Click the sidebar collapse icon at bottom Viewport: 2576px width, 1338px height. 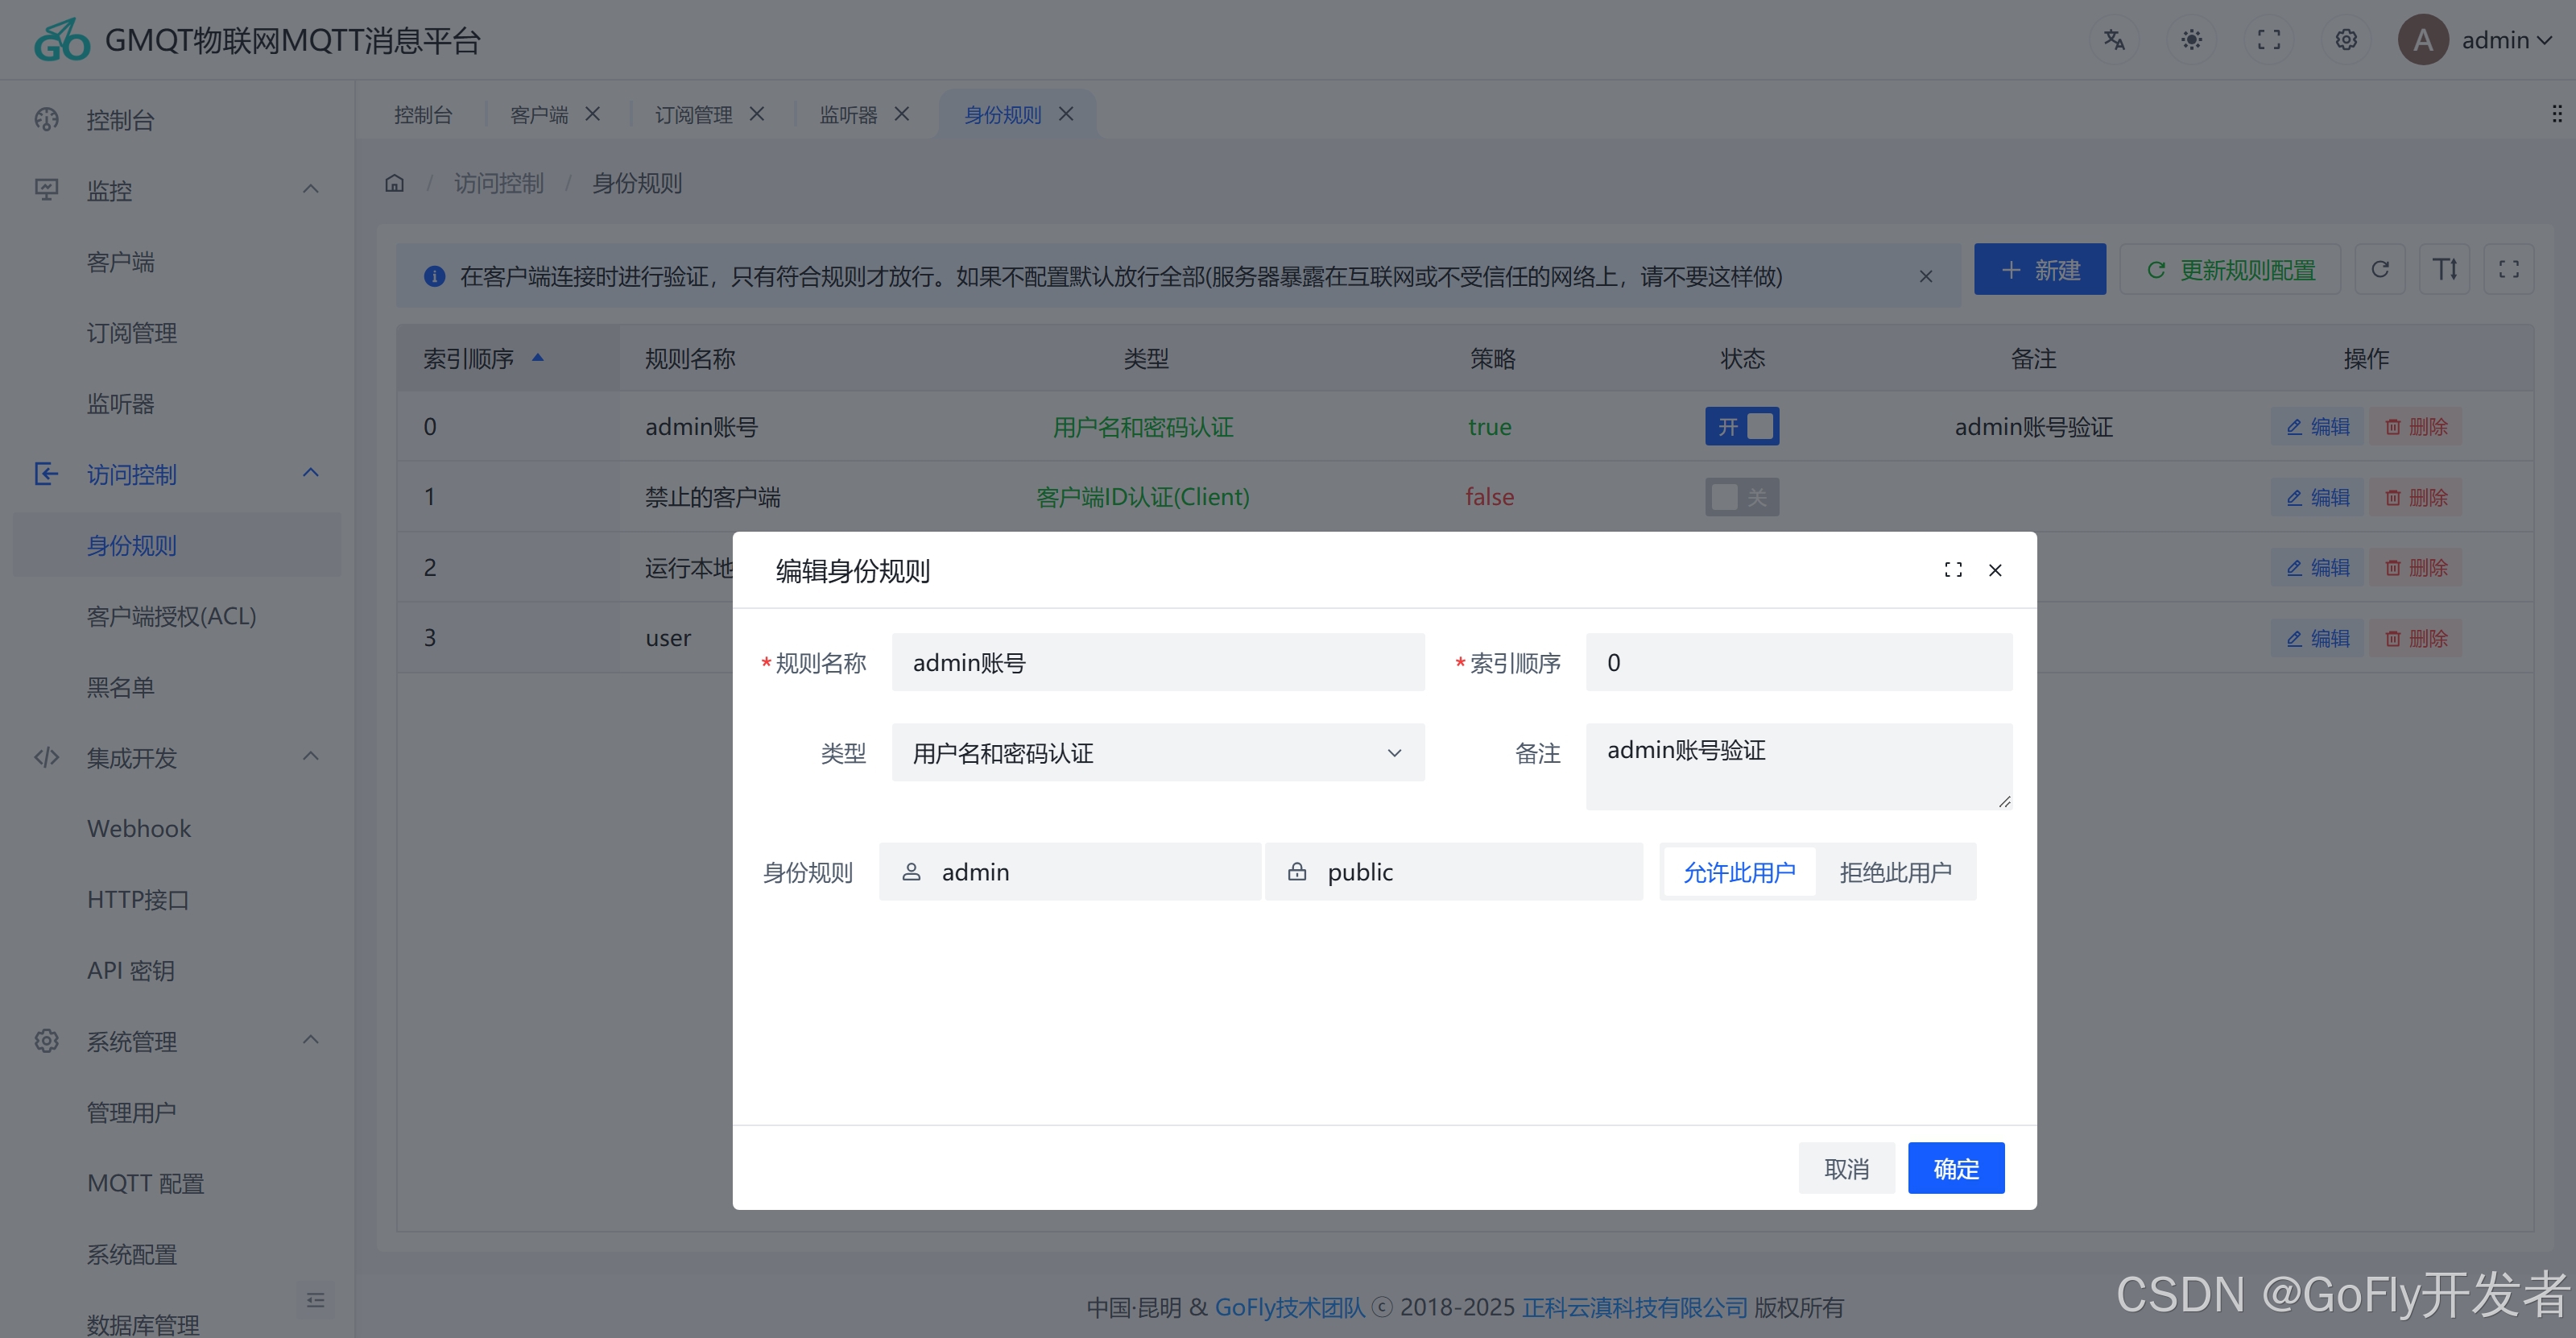coord(316,1300)
